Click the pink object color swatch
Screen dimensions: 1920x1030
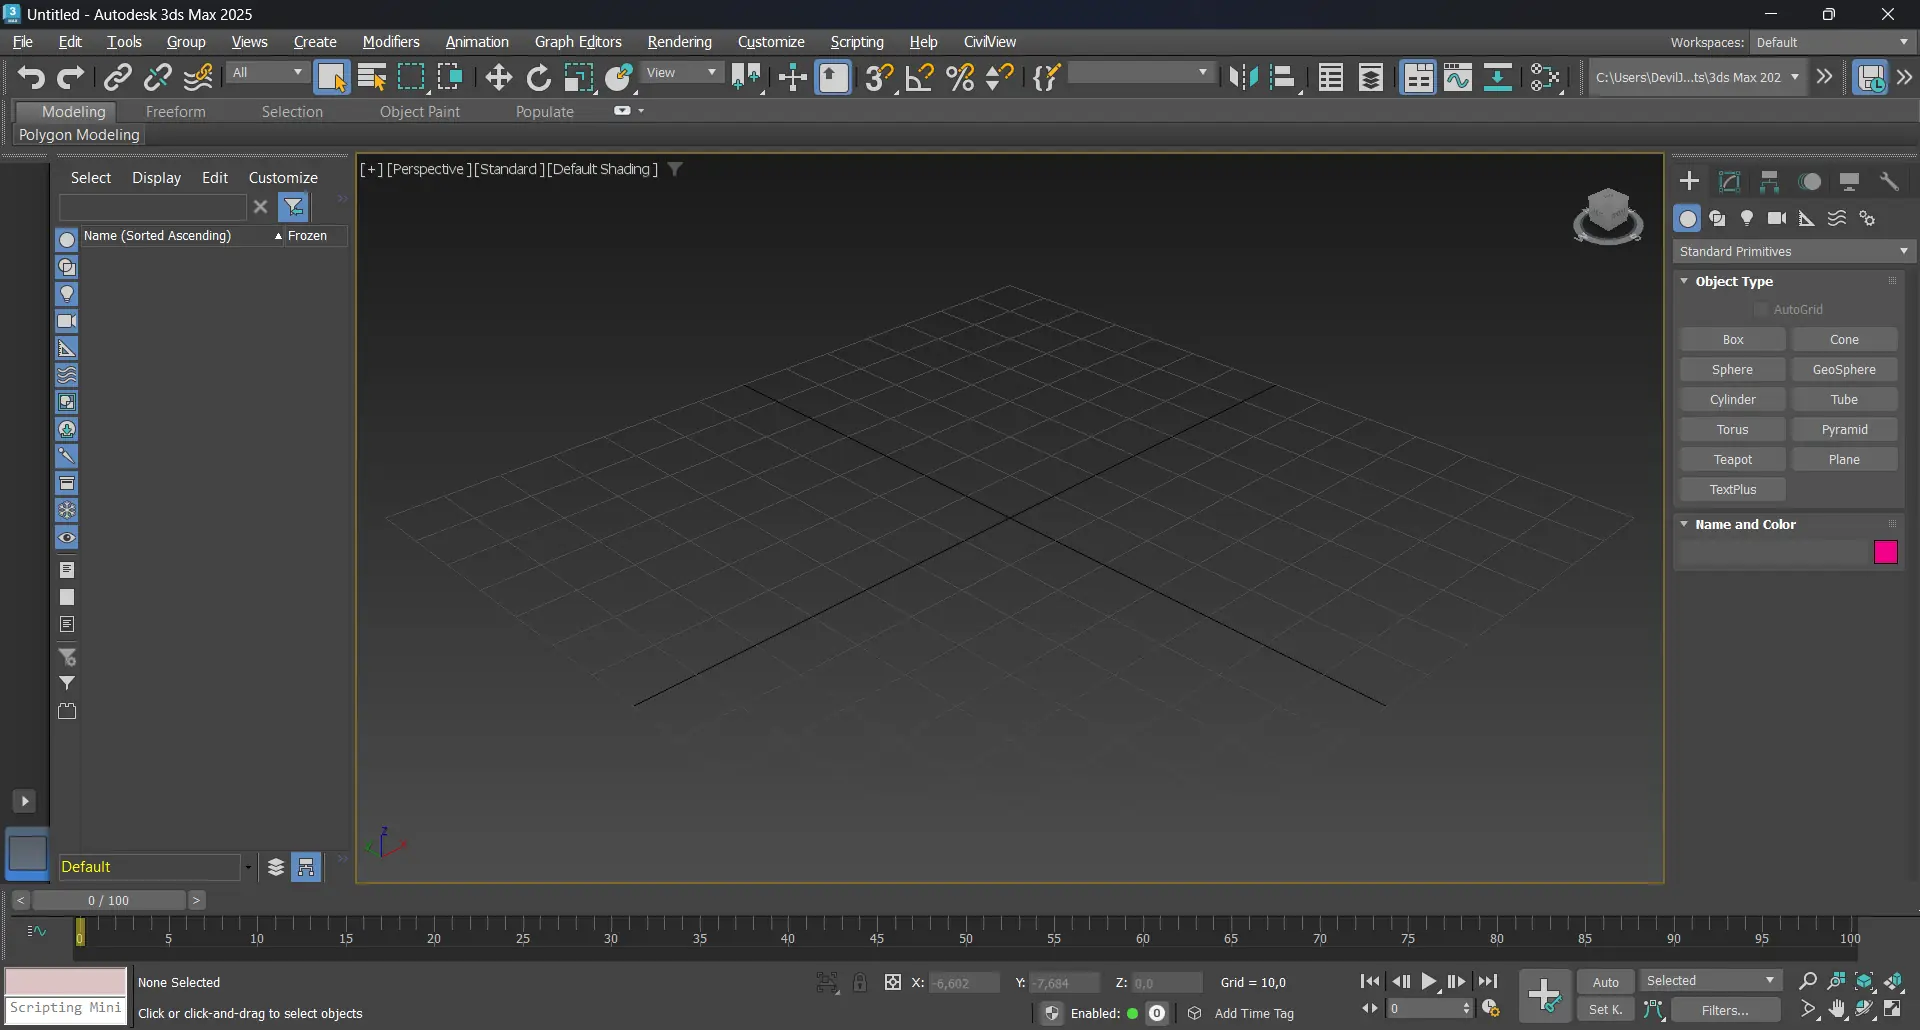[x=1885, y=553]
